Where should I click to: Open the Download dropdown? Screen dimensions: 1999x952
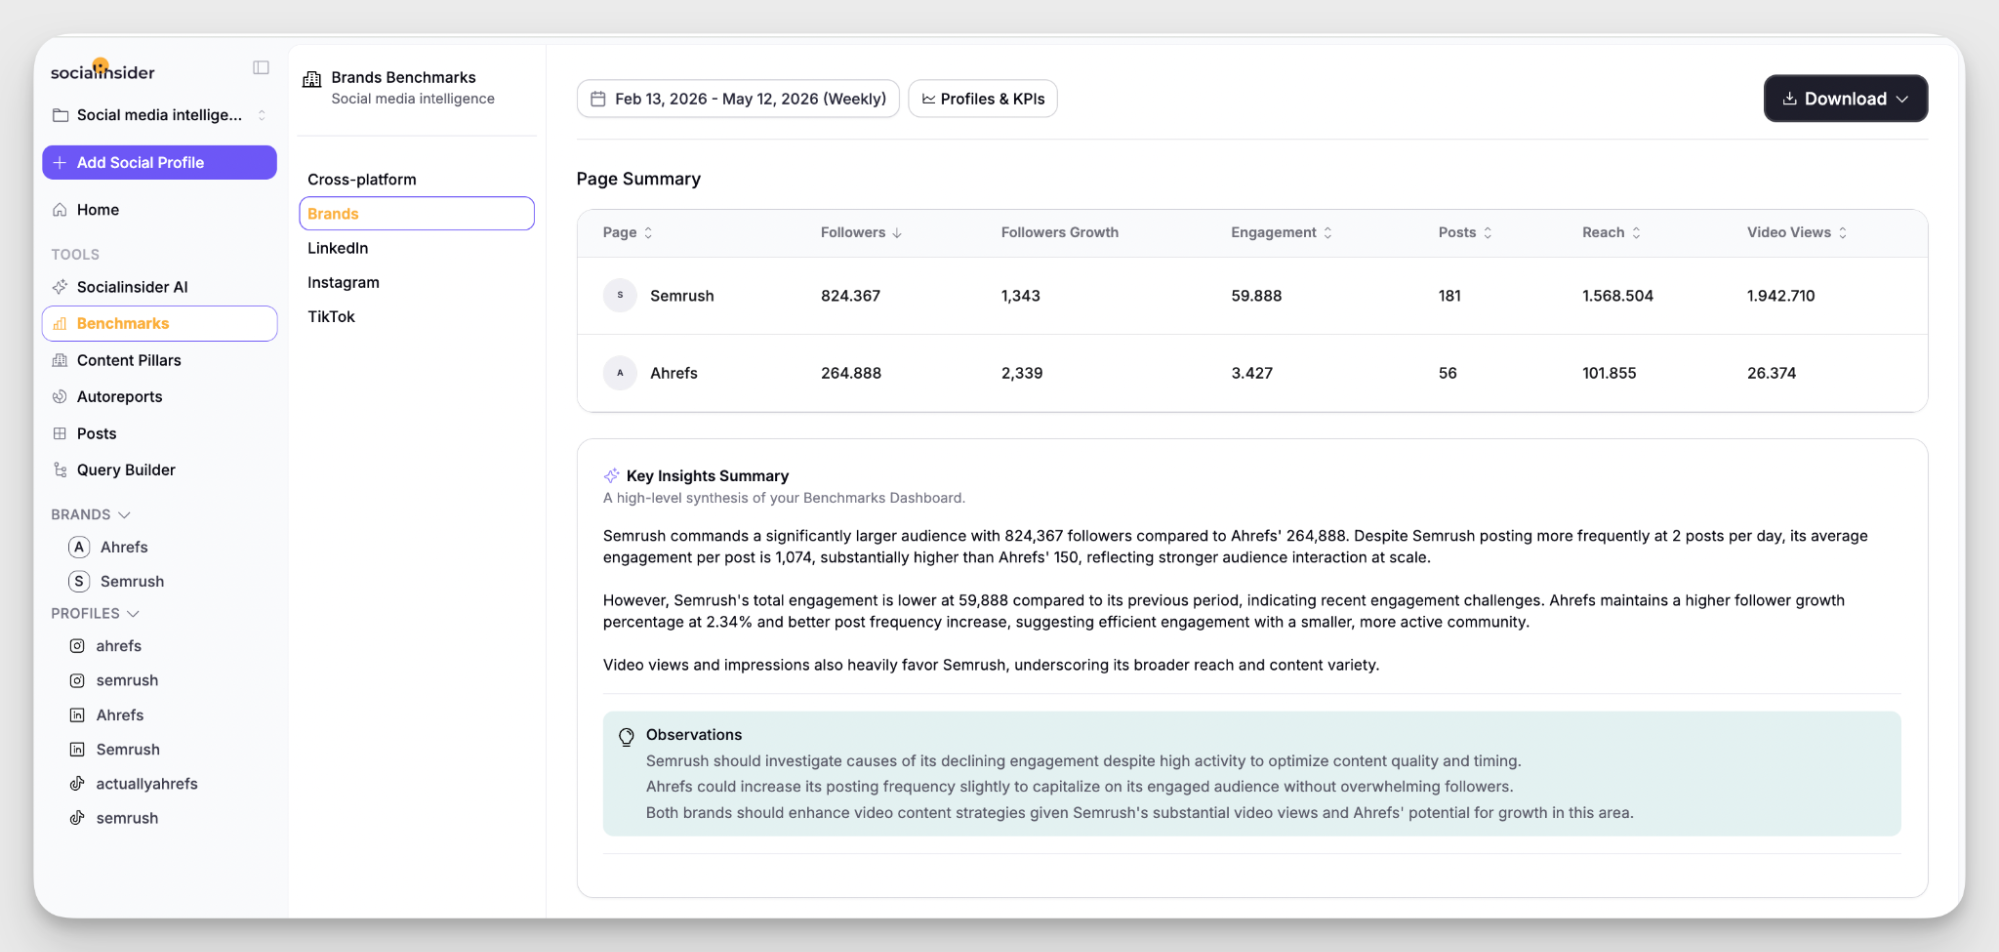click(x=1845, y=99)
